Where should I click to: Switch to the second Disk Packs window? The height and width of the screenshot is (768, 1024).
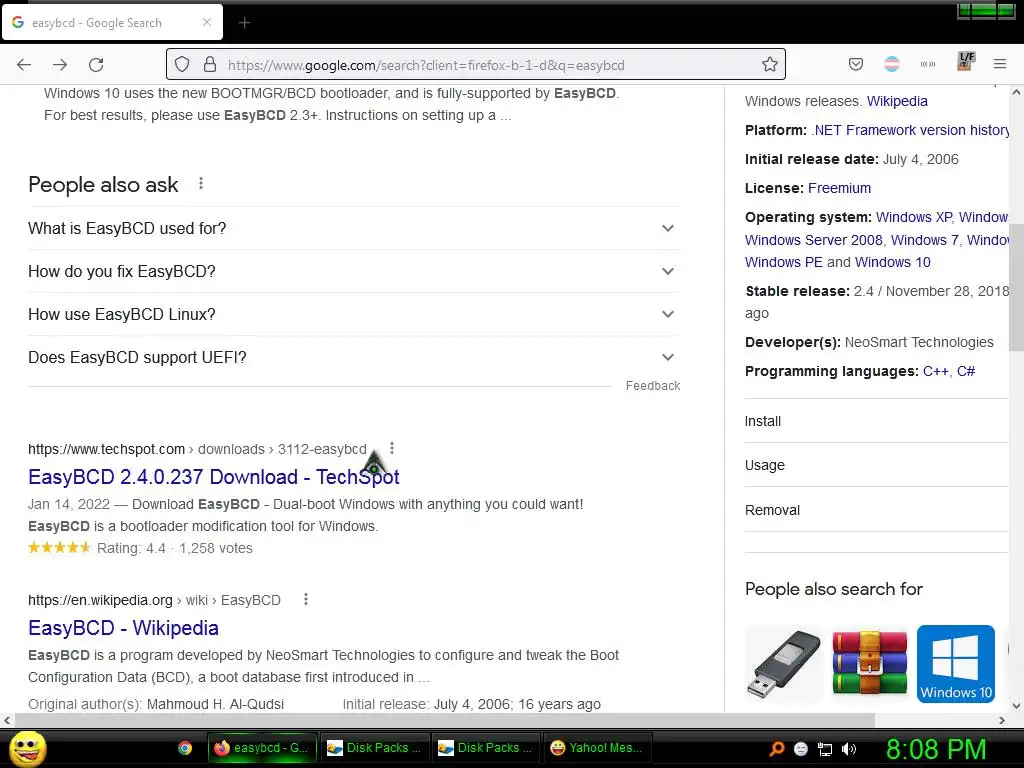486,748
